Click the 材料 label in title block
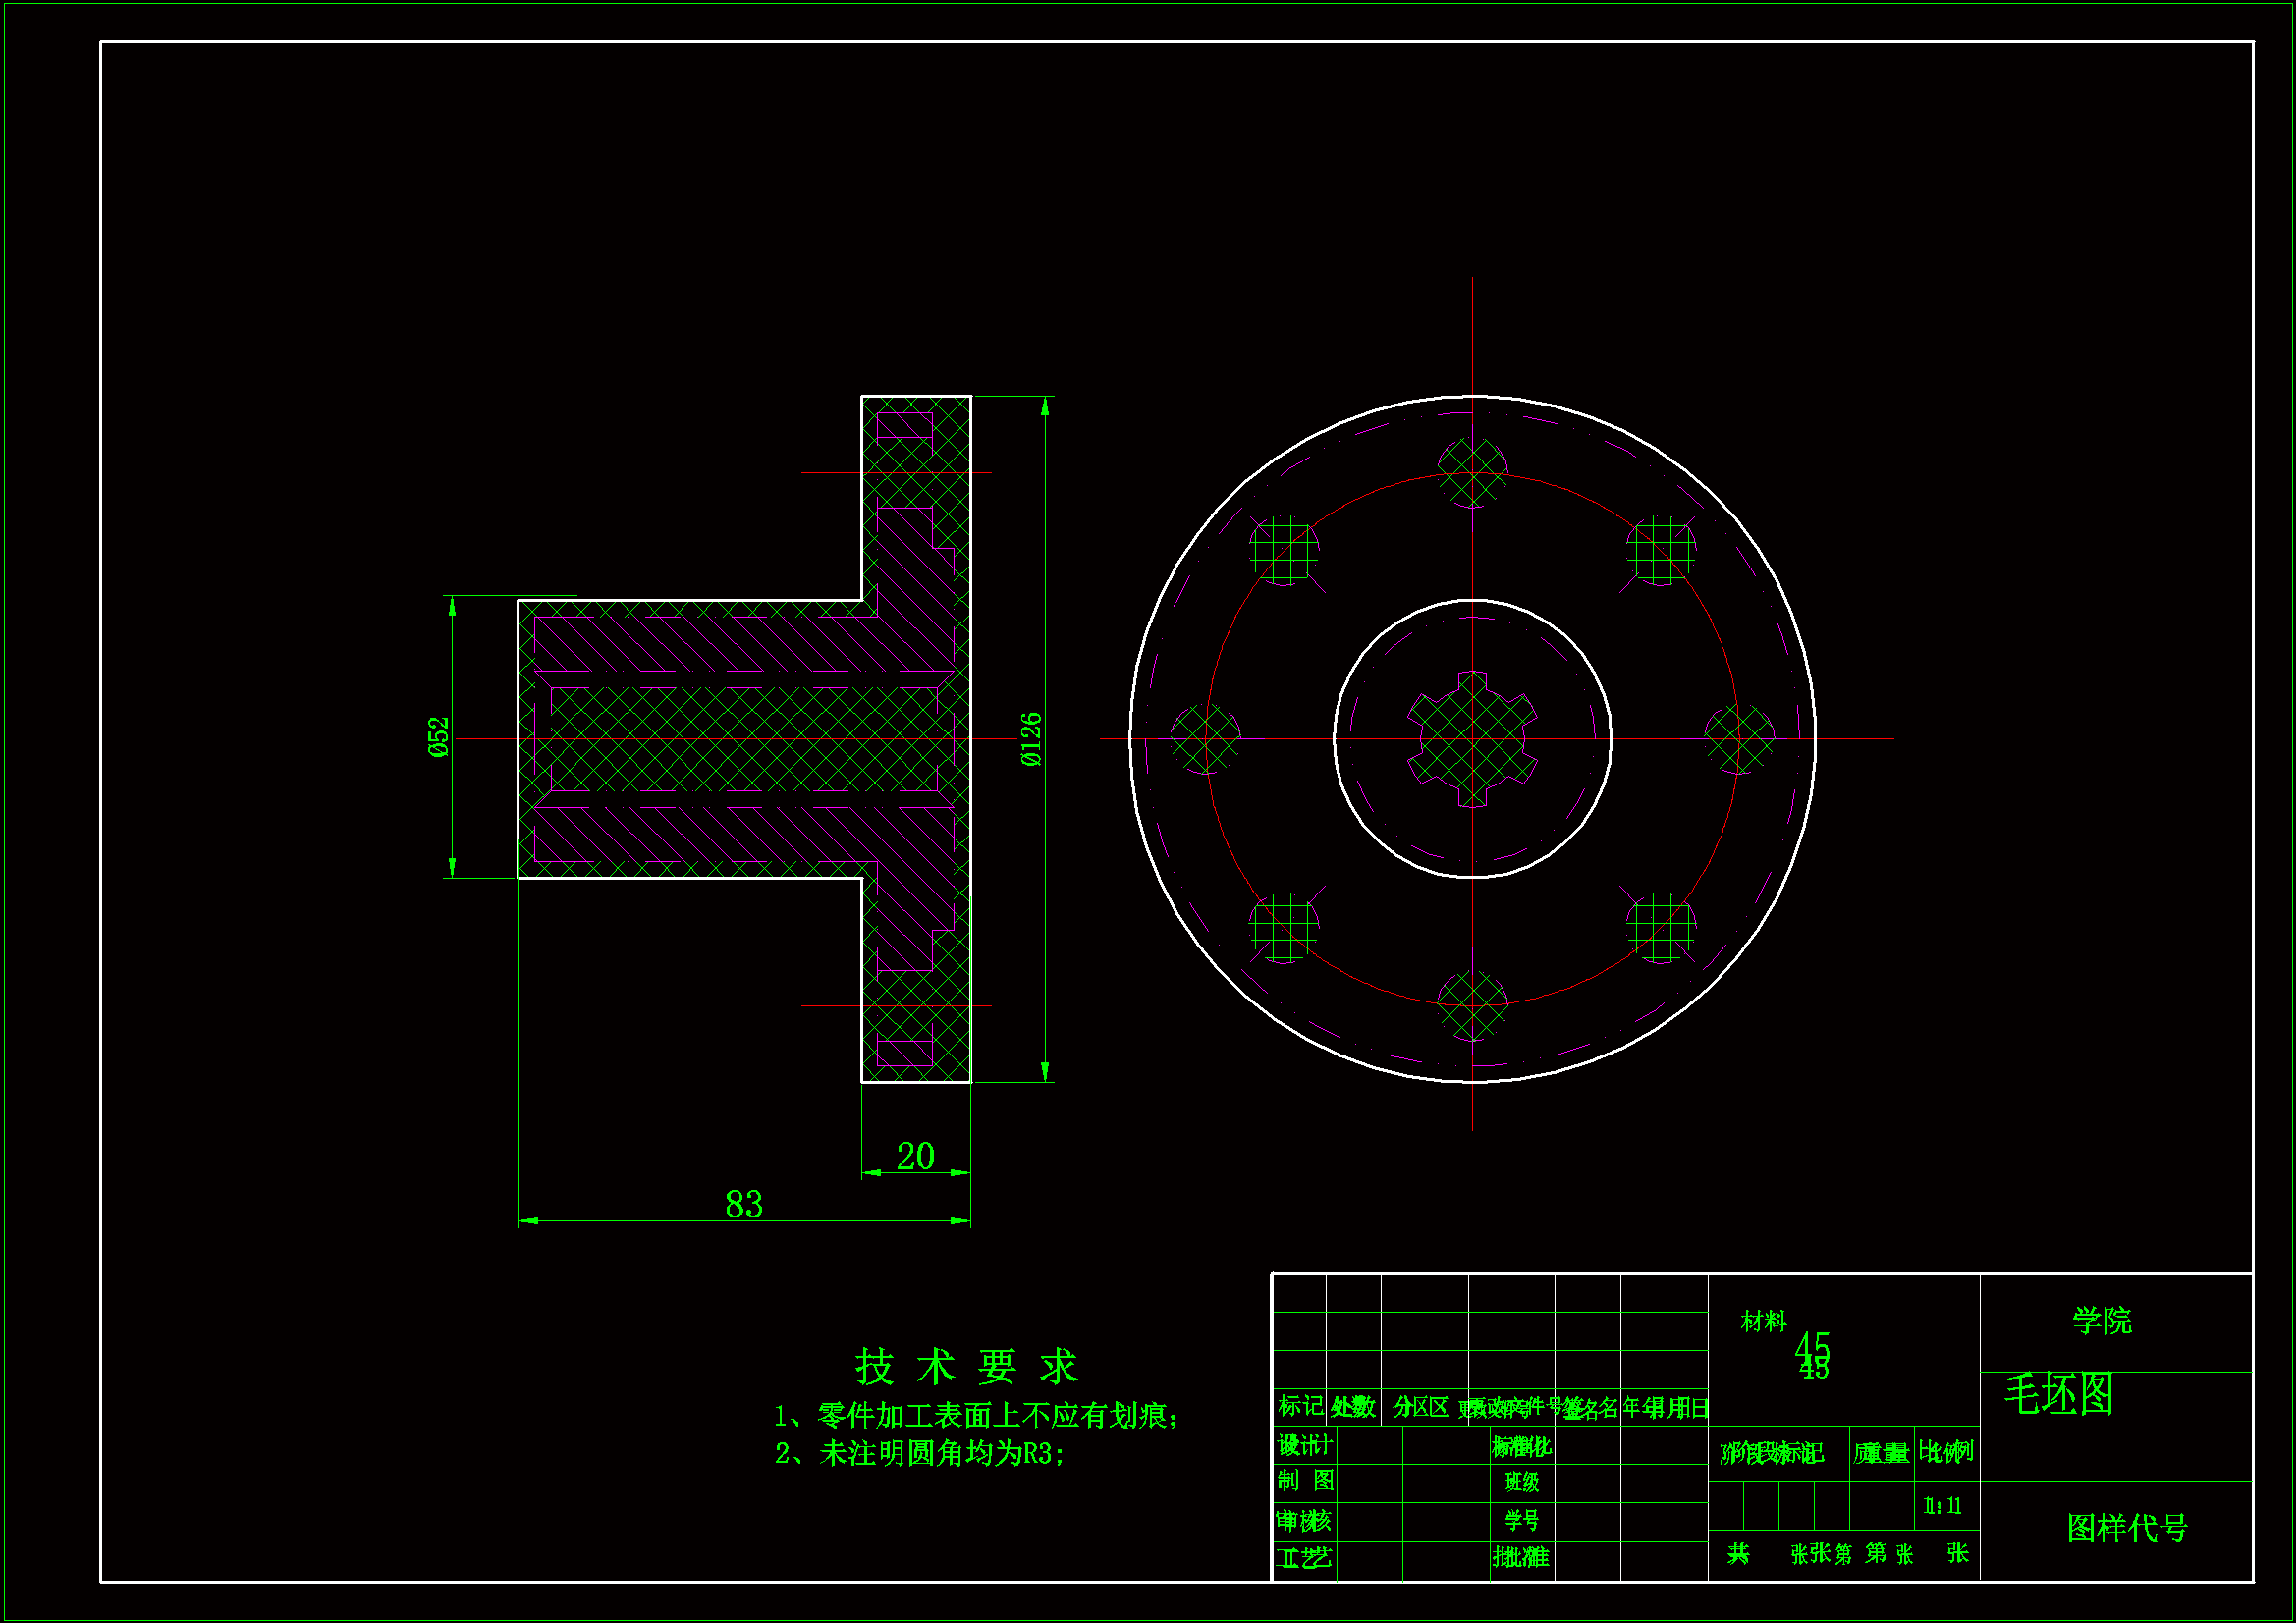 (1763, 1322)
